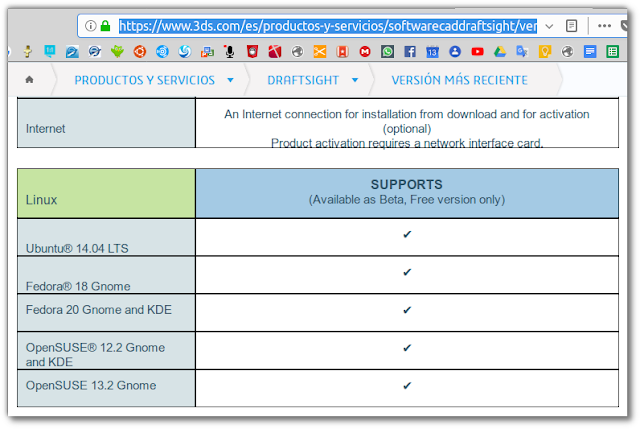Click the 'Fedora 20 Gnome and KDE' cell
The width and height of the screenshot is (640, 429).
pyautogui.click(x=106, y=313)
